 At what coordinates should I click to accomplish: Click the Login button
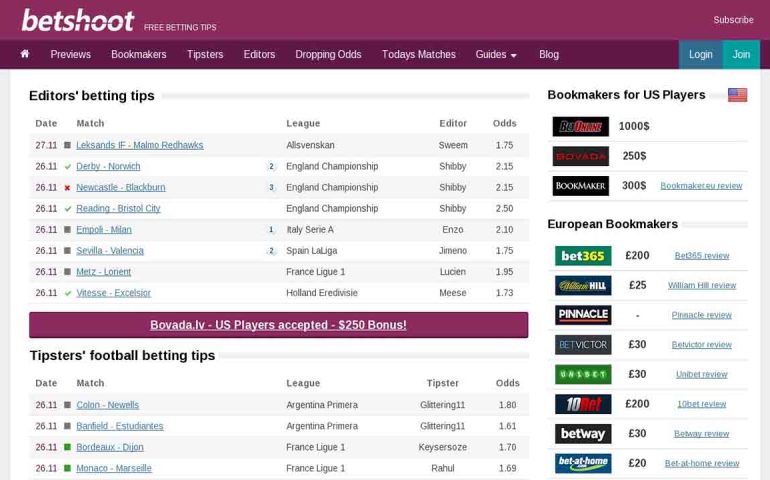pos(701,55)
